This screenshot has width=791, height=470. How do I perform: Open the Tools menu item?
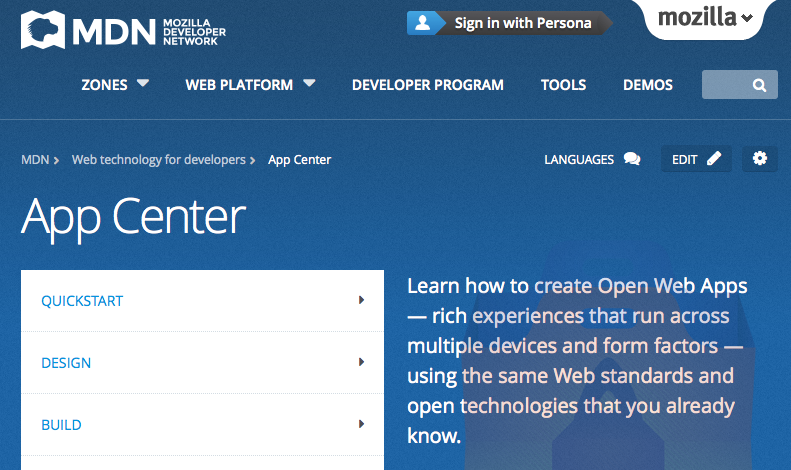tap(563, 85)
